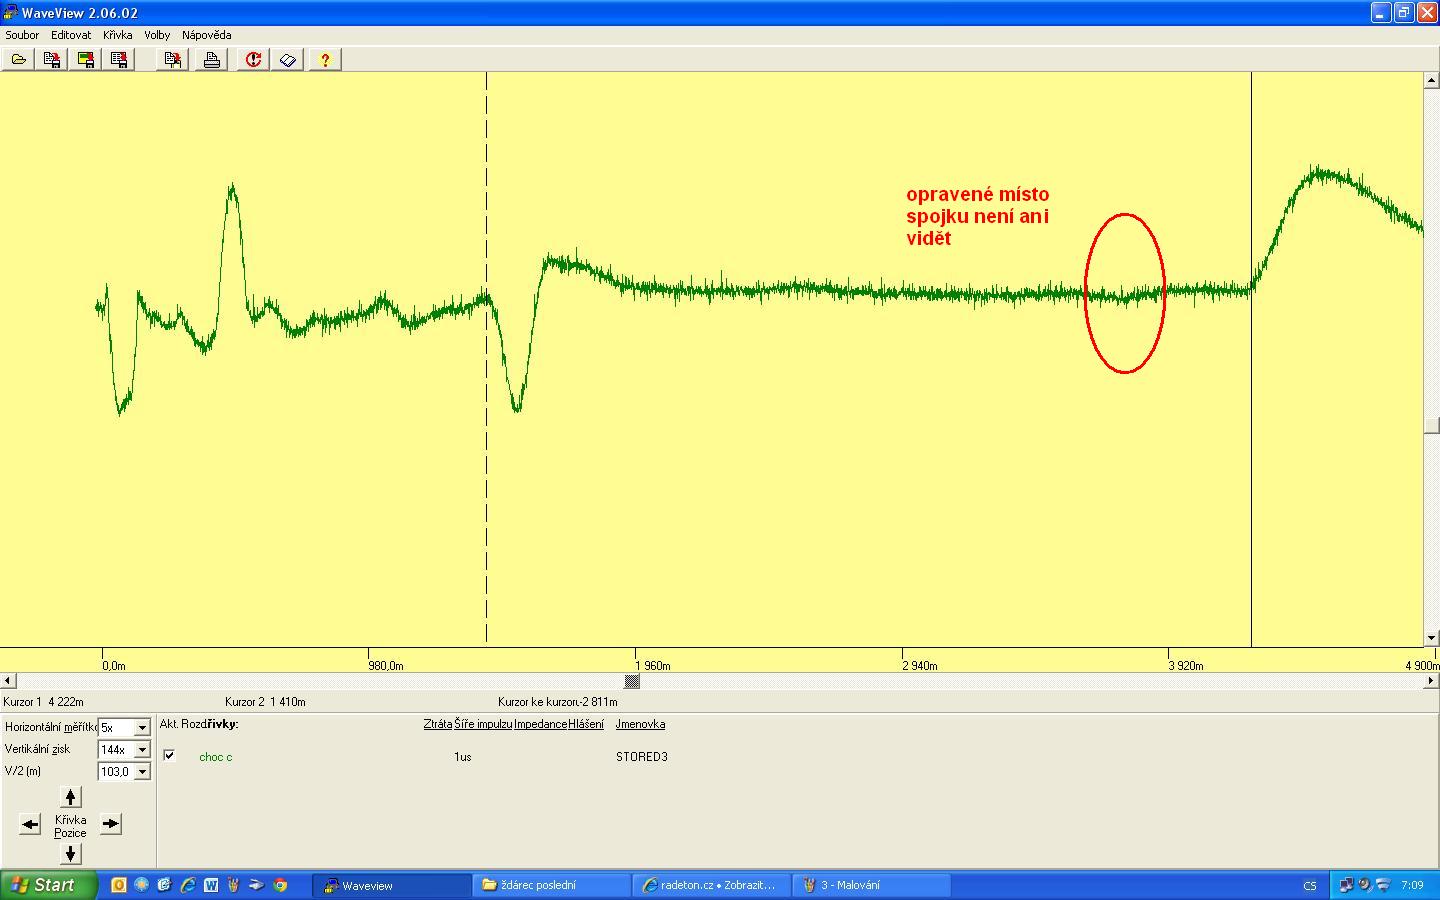Click the vertical scrollbar up arrow

(1432, 79)
